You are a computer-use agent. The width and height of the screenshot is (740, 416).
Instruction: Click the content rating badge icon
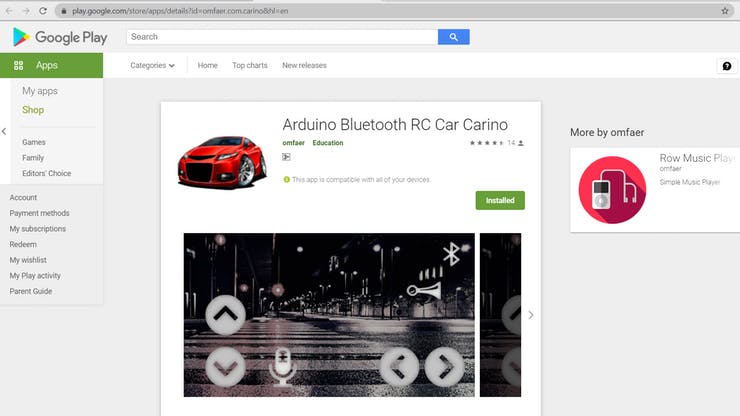pyautogui.click(x=286, y=157)
